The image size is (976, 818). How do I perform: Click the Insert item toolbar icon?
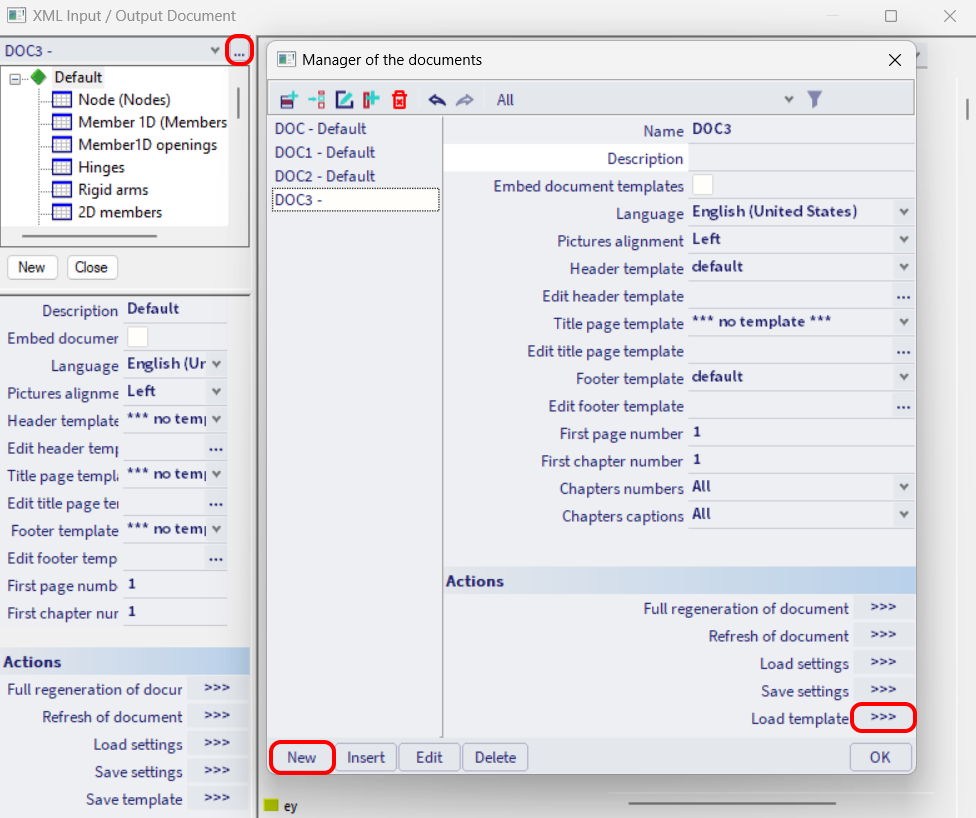(x=317, y=99)
